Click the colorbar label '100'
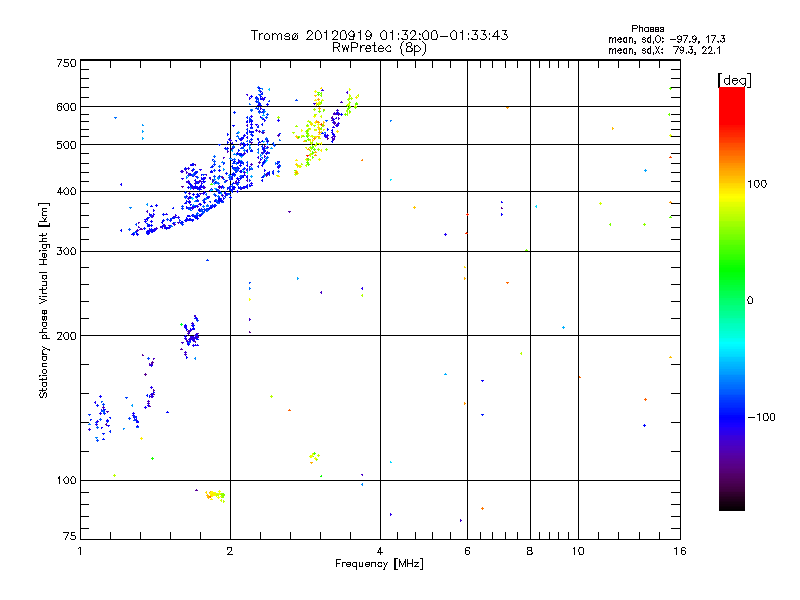 (x=757, y=184)
